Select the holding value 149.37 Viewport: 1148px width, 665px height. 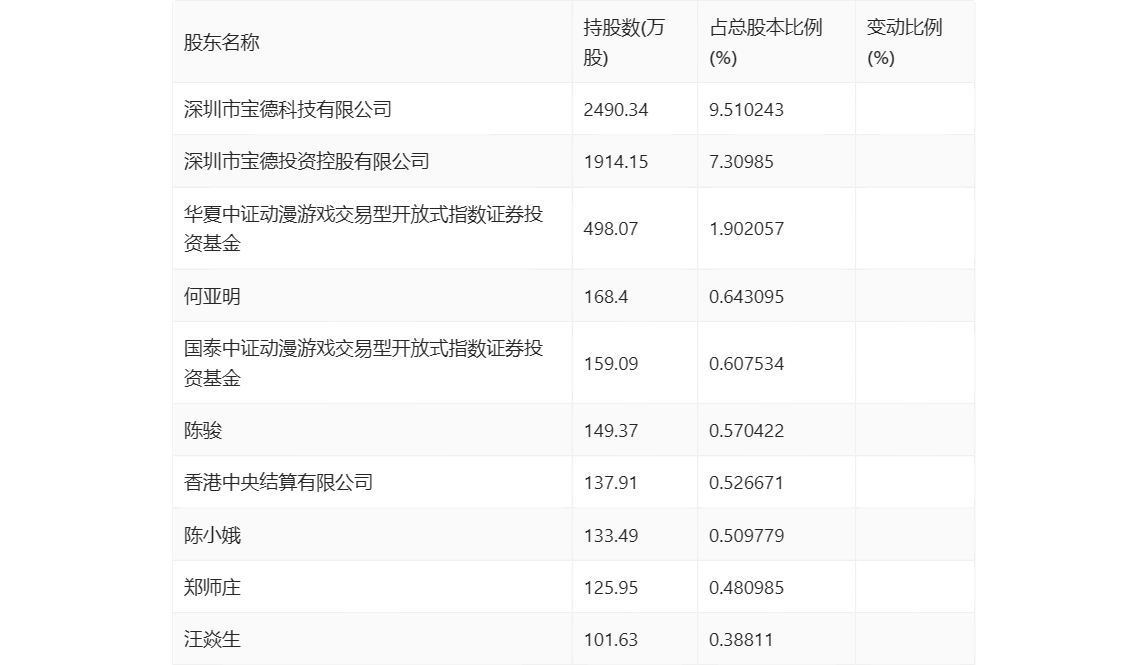coord(611,431)
